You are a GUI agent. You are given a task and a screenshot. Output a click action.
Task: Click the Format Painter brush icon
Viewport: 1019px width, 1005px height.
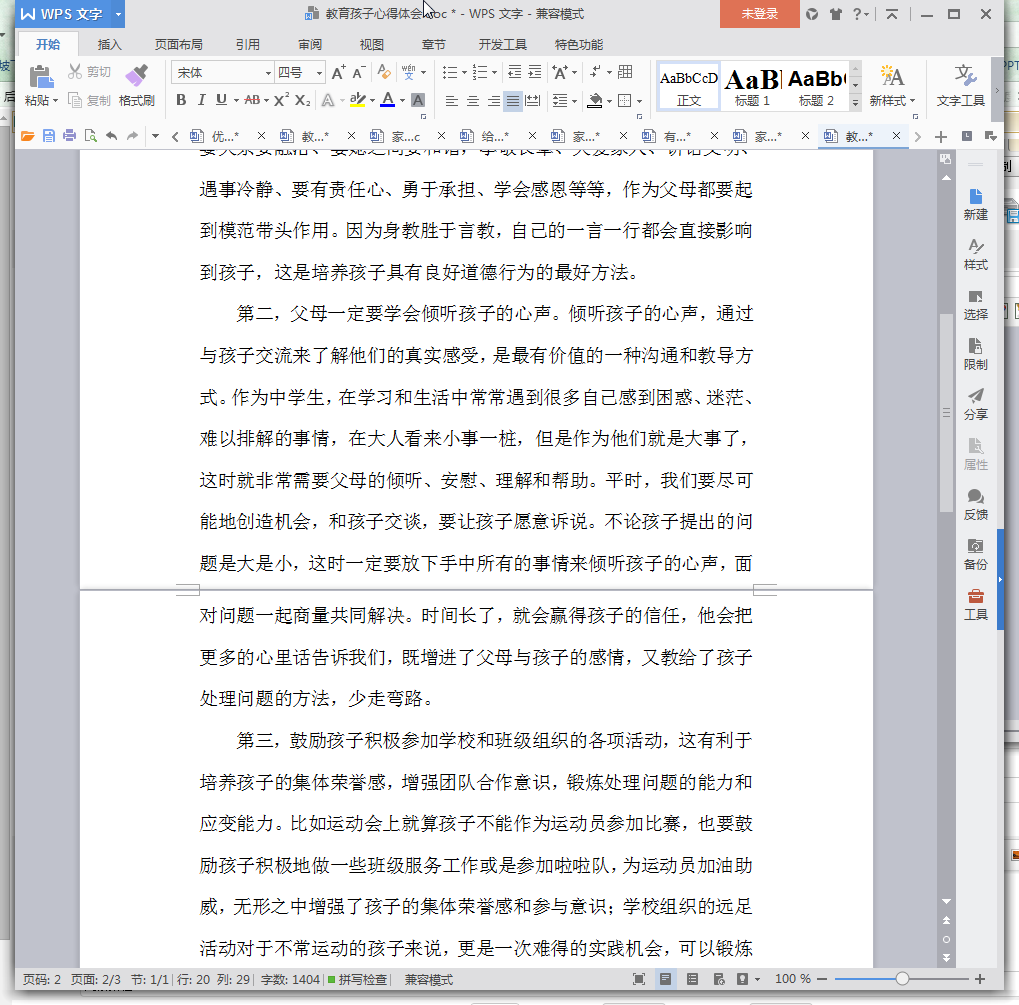(x=136, y=75)
